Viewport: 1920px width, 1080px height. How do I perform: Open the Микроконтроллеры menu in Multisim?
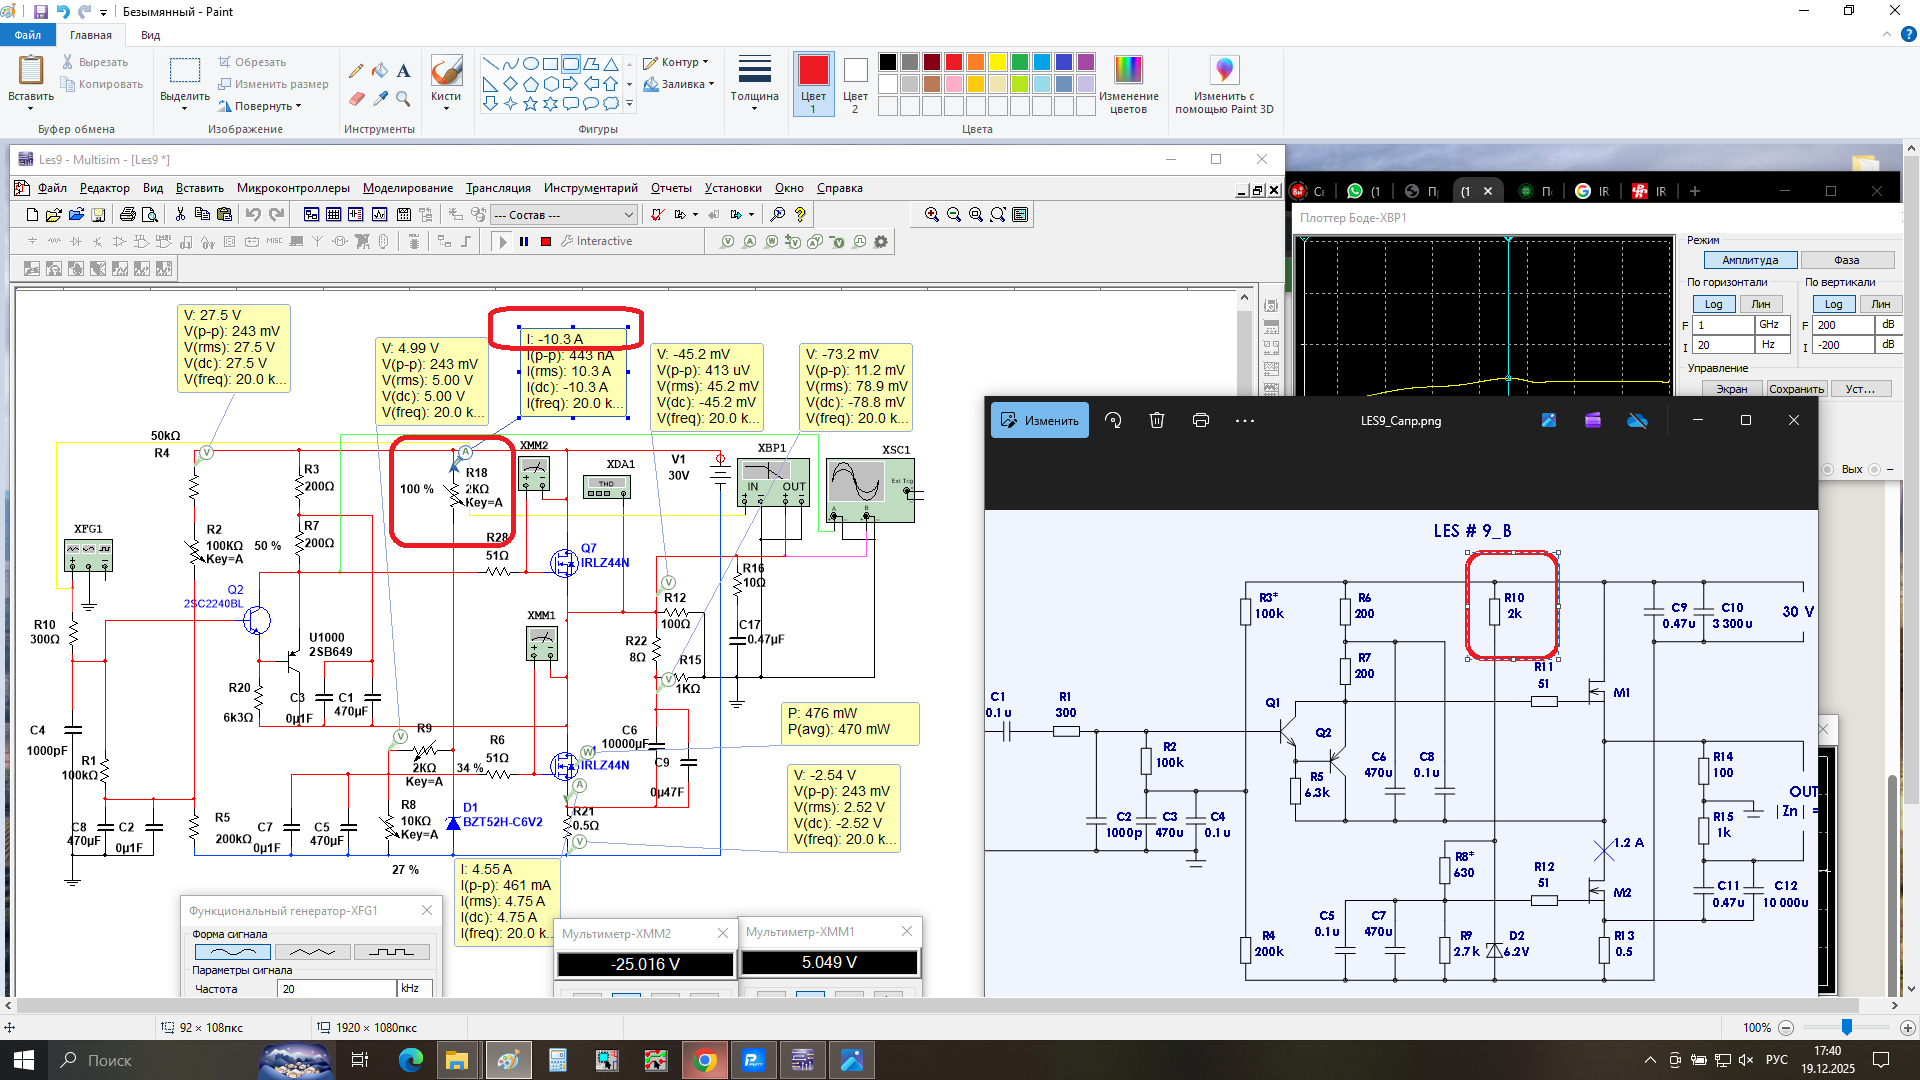coord(293,188)
